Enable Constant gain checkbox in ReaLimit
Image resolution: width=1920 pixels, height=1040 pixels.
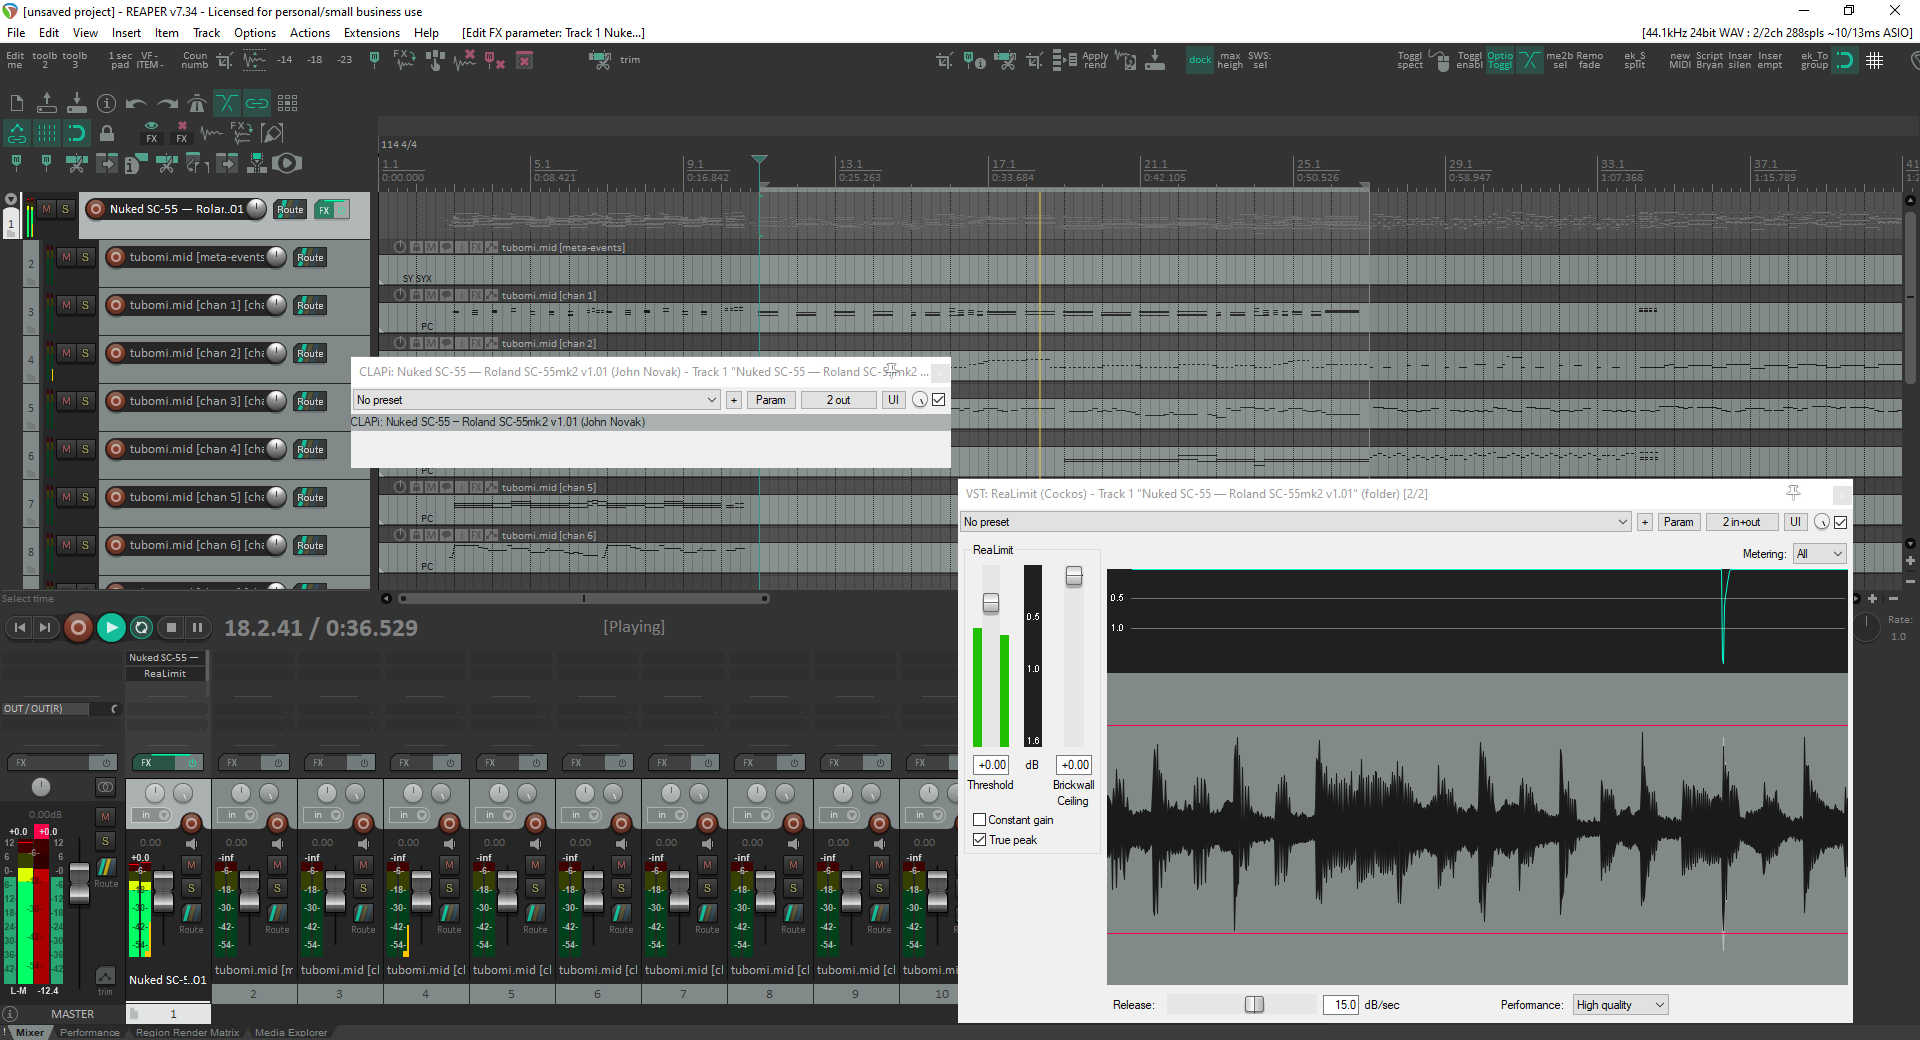click(980, 820)
